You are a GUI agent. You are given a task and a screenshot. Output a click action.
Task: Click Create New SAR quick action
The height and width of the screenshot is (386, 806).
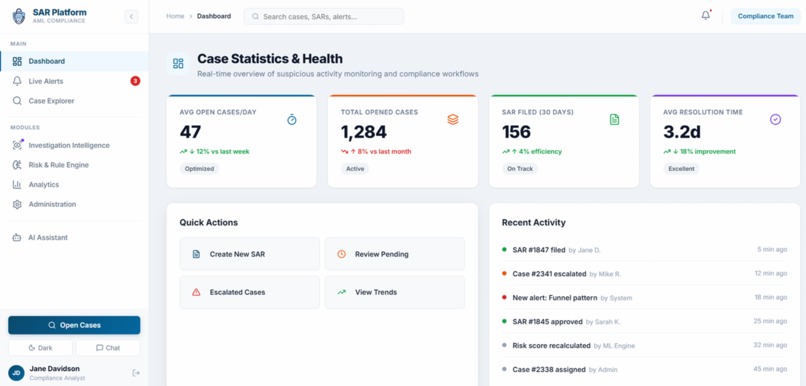tap(249, 254)
